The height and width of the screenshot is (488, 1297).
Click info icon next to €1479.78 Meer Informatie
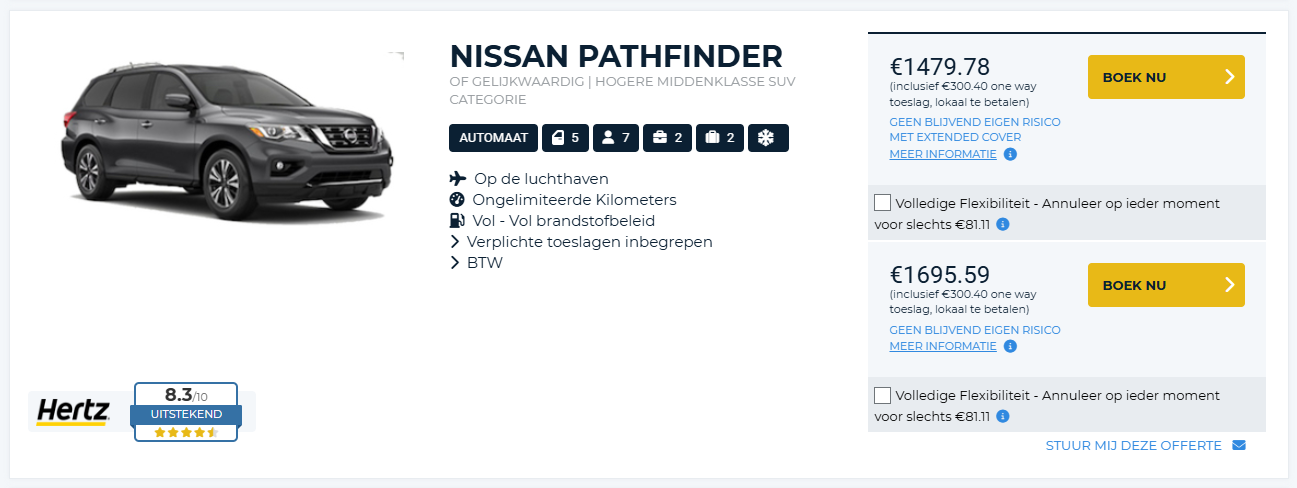(1010, 155)
